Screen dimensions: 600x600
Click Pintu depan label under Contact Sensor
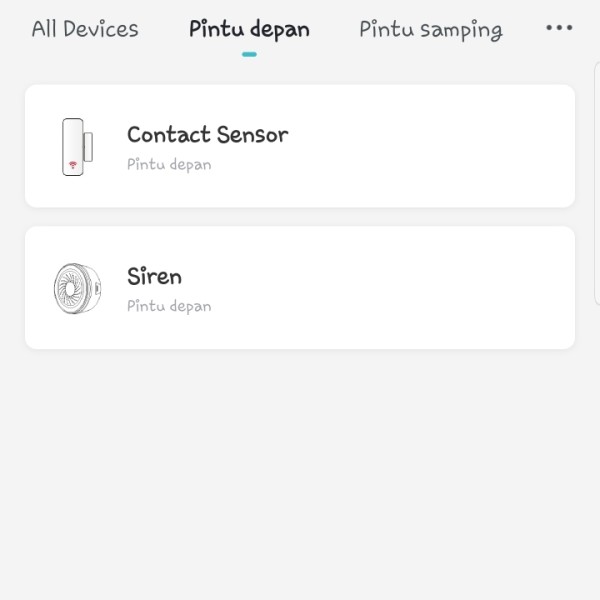tap(169, 165)
